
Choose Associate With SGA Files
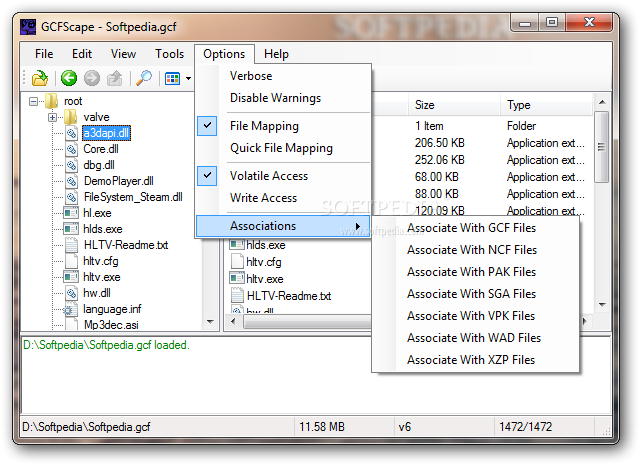(476, 294)
